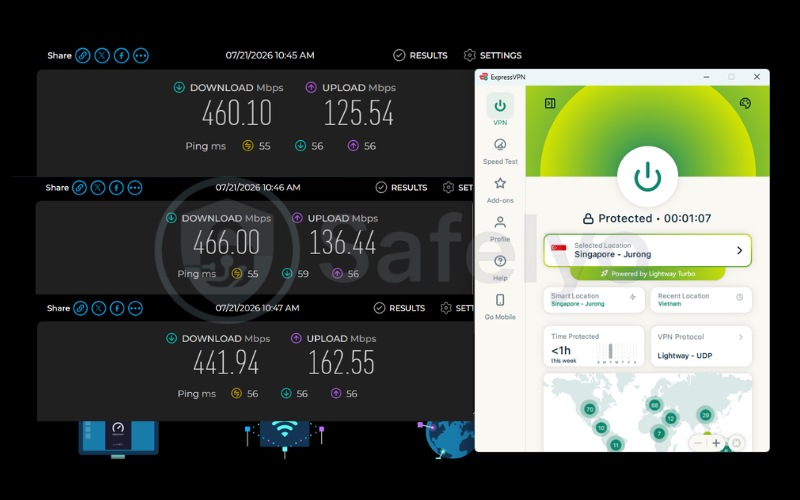Click the 07/21/2026 10:47 AM timestamp
This screenshot has height=500, width=800.
click(257, 308)
